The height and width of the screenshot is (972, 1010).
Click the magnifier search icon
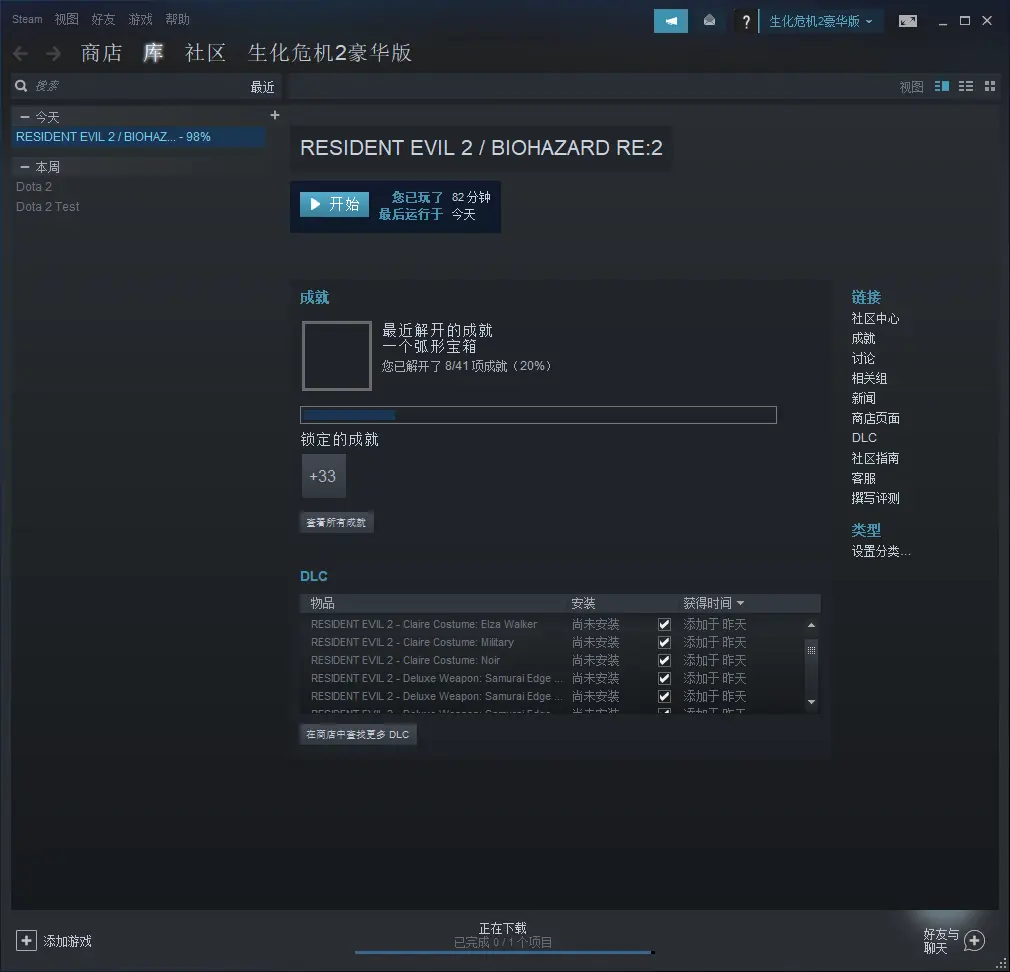pos(21,86)
